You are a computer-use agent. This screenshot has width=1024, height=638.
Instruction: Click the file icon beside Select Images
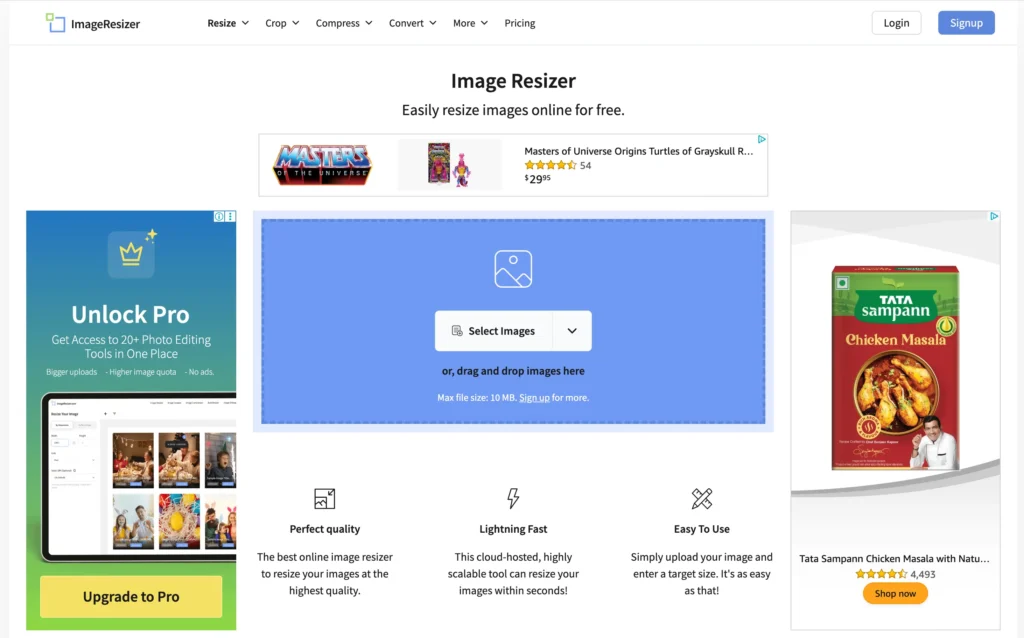point(457,331)
